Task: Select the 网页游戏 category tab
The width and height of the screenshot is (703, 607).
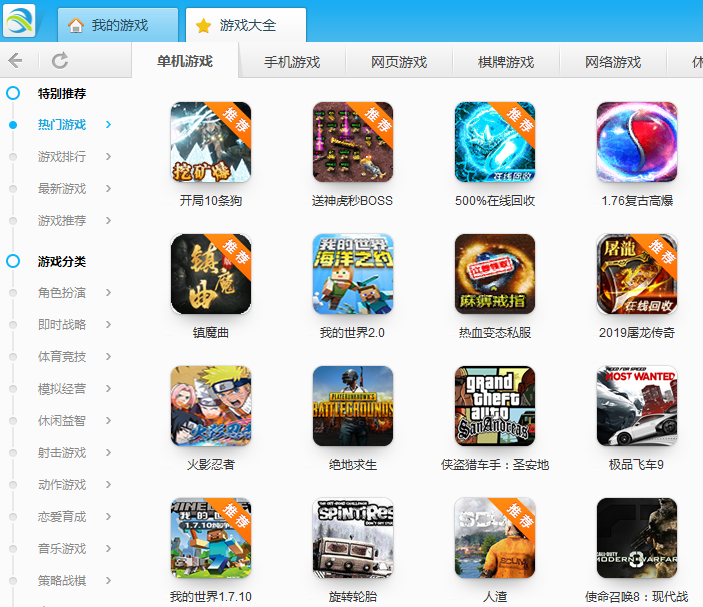Action: [x=399, y=62]
